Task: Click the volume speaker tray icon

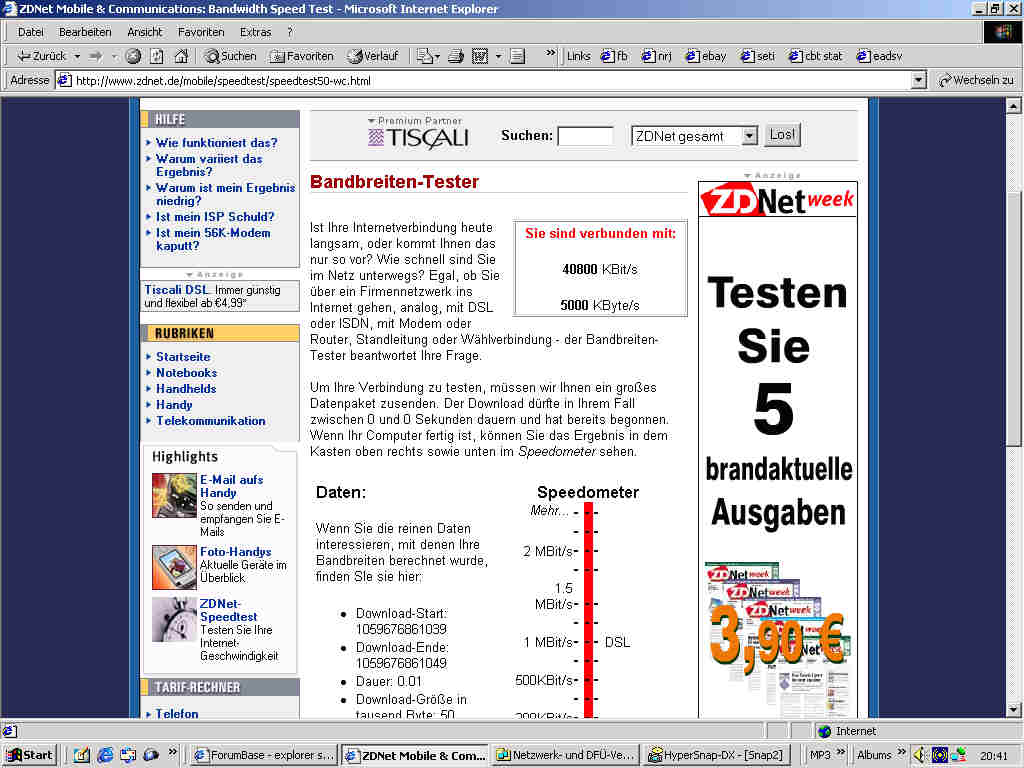Action: click(919, 755)
